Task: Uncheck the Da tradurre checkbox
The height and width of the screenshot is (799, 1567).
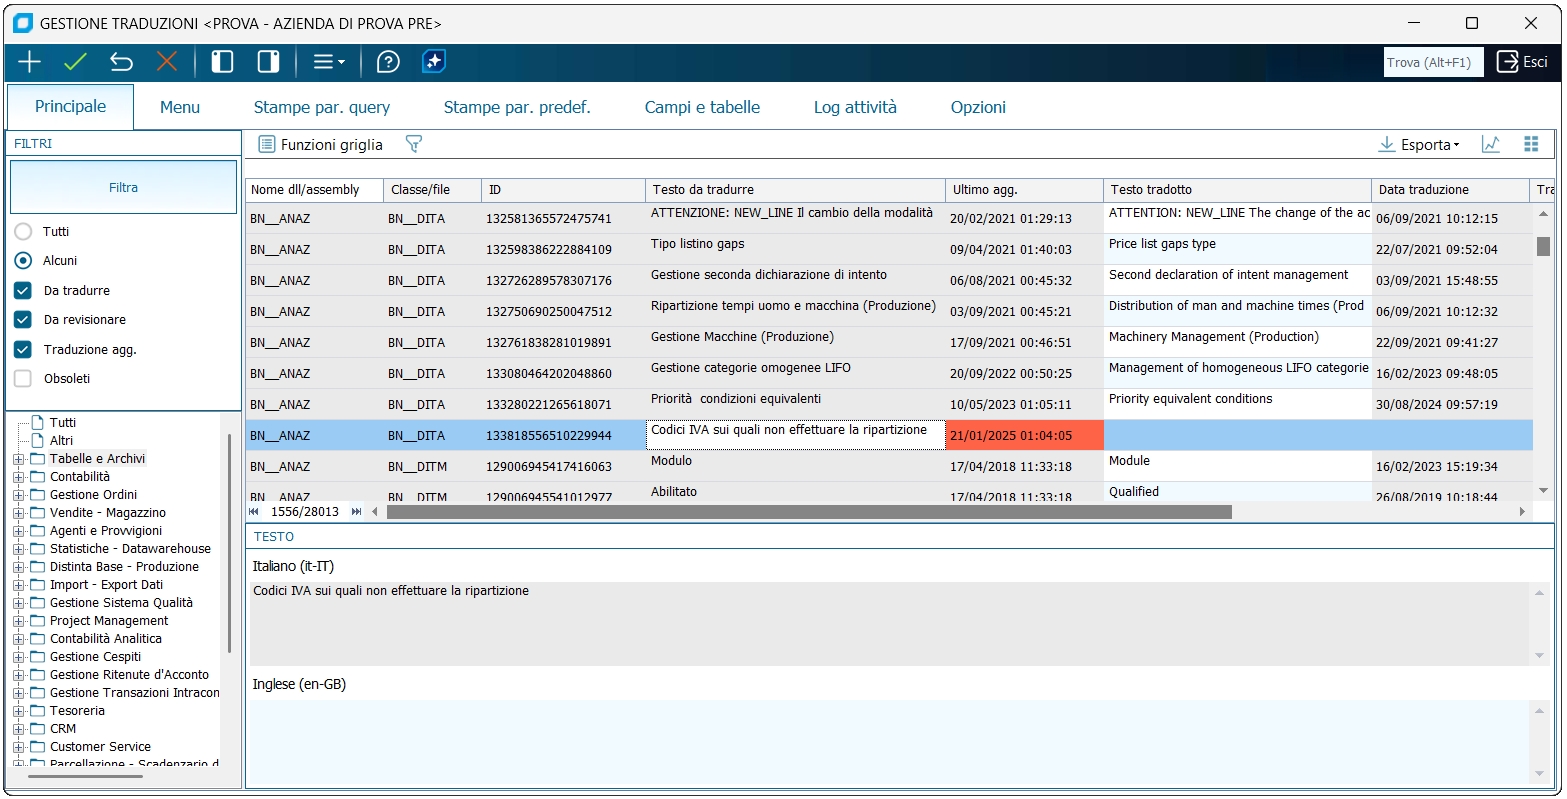Action: [x=23, y=290]
